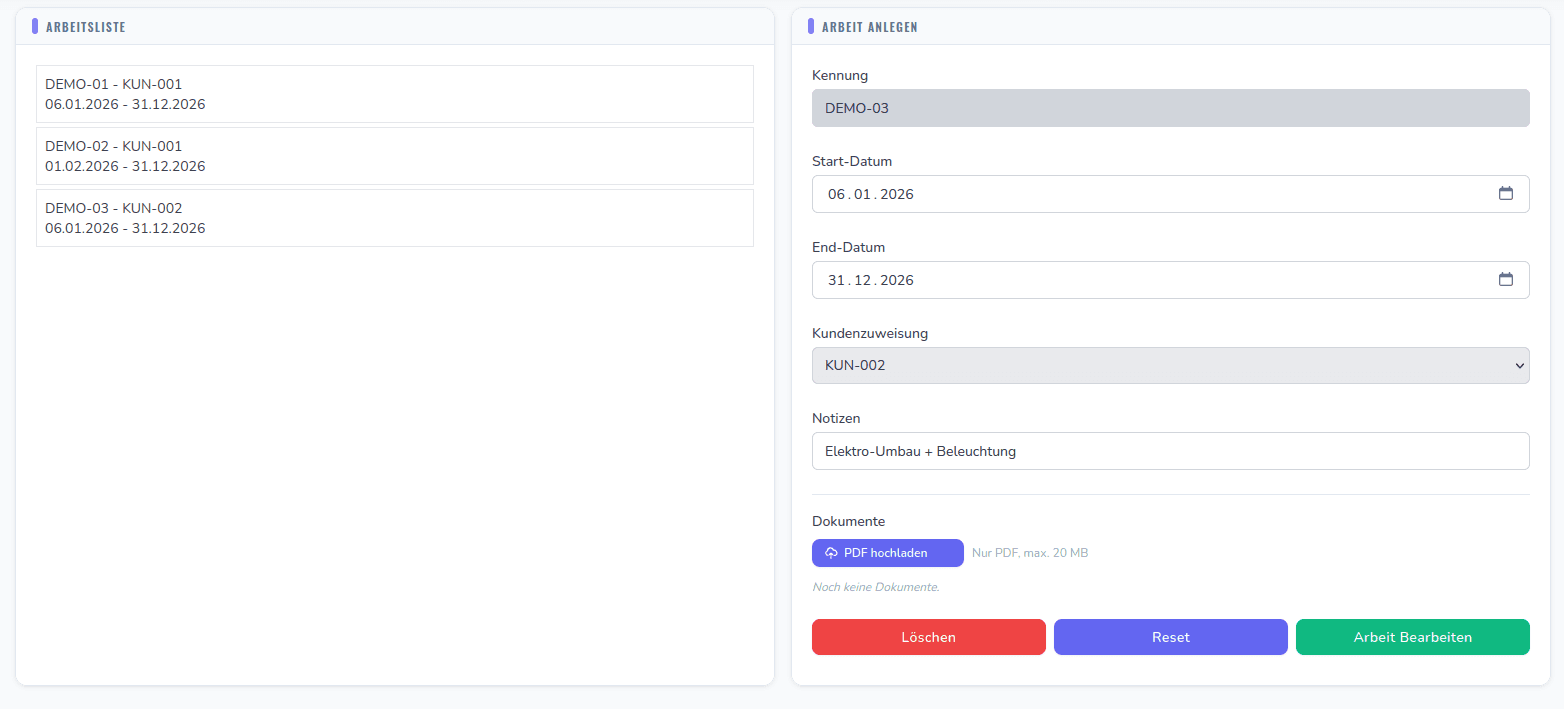
Task: Click the purple accent bar beside ARBEIT ANLEGEN
Action: click(810, 26)
